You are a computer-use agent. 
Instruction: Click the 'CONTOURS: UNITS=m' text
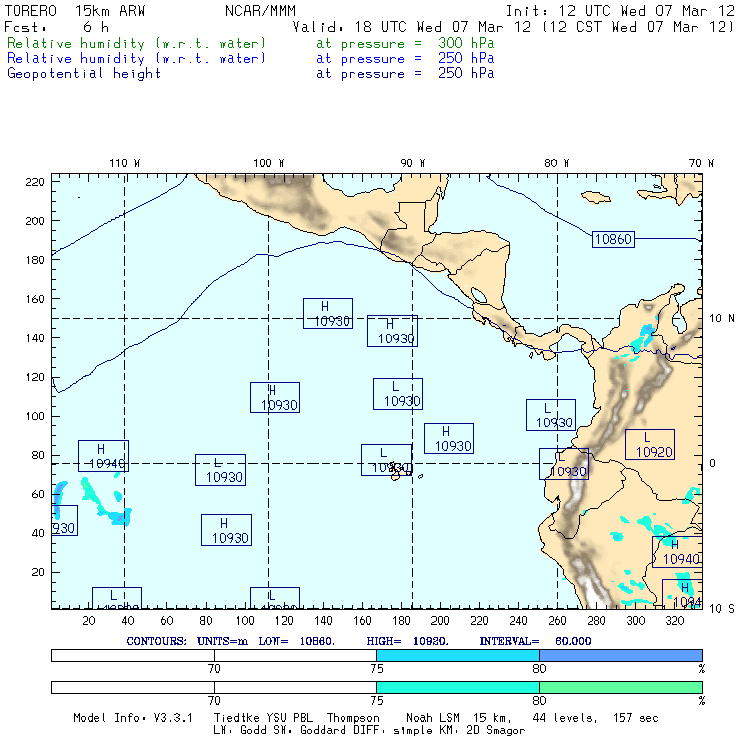pos(187,641)
